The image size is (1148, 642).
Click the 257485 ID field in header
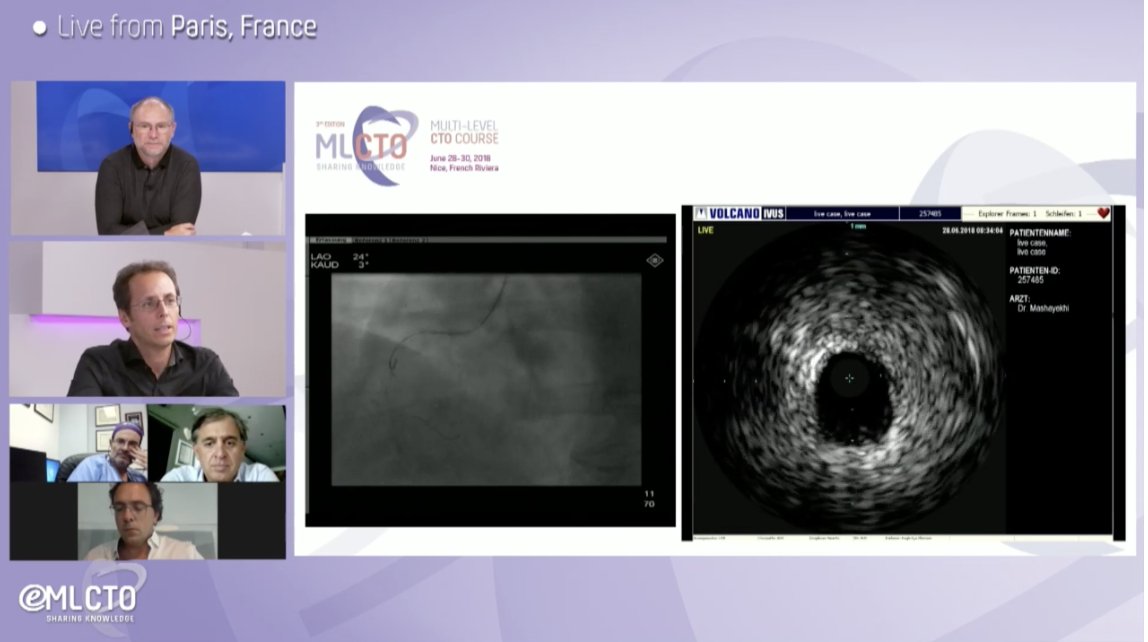pyautogui.click(x=930, y=214)
